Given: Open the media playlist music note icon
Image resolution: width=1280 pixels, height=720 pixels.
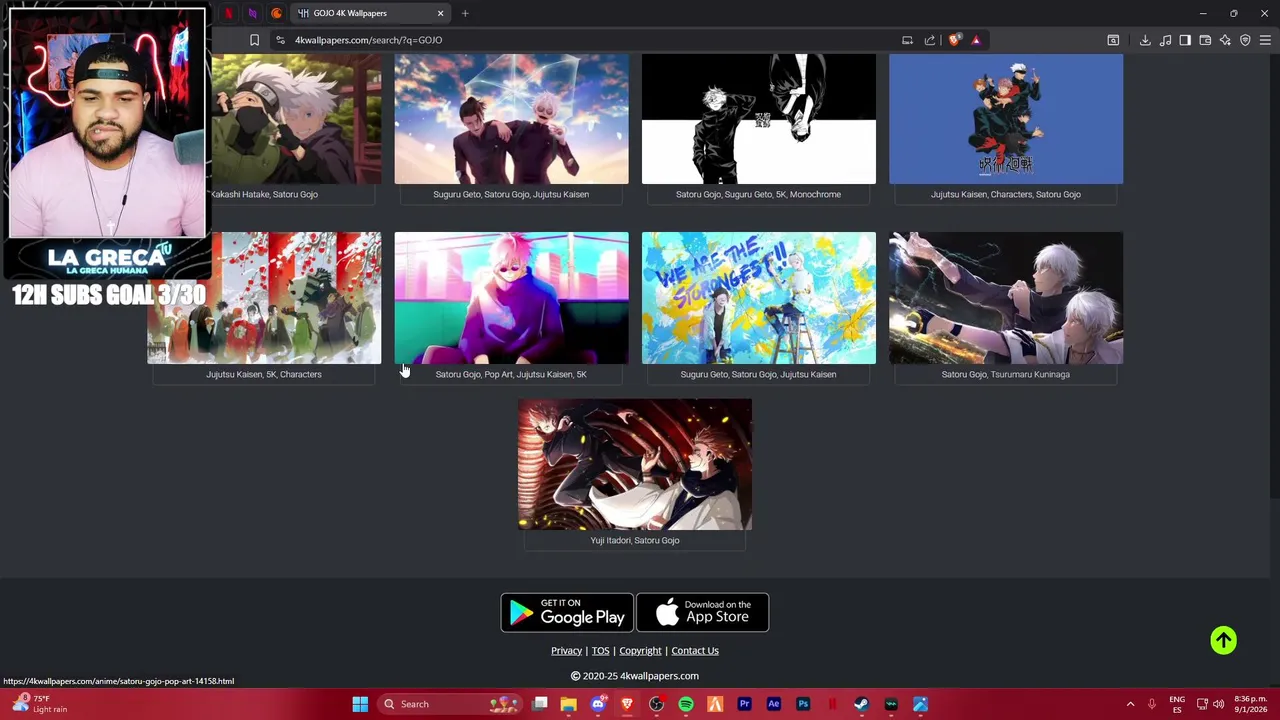Looking at the screenshot, I should [1165, 40].
